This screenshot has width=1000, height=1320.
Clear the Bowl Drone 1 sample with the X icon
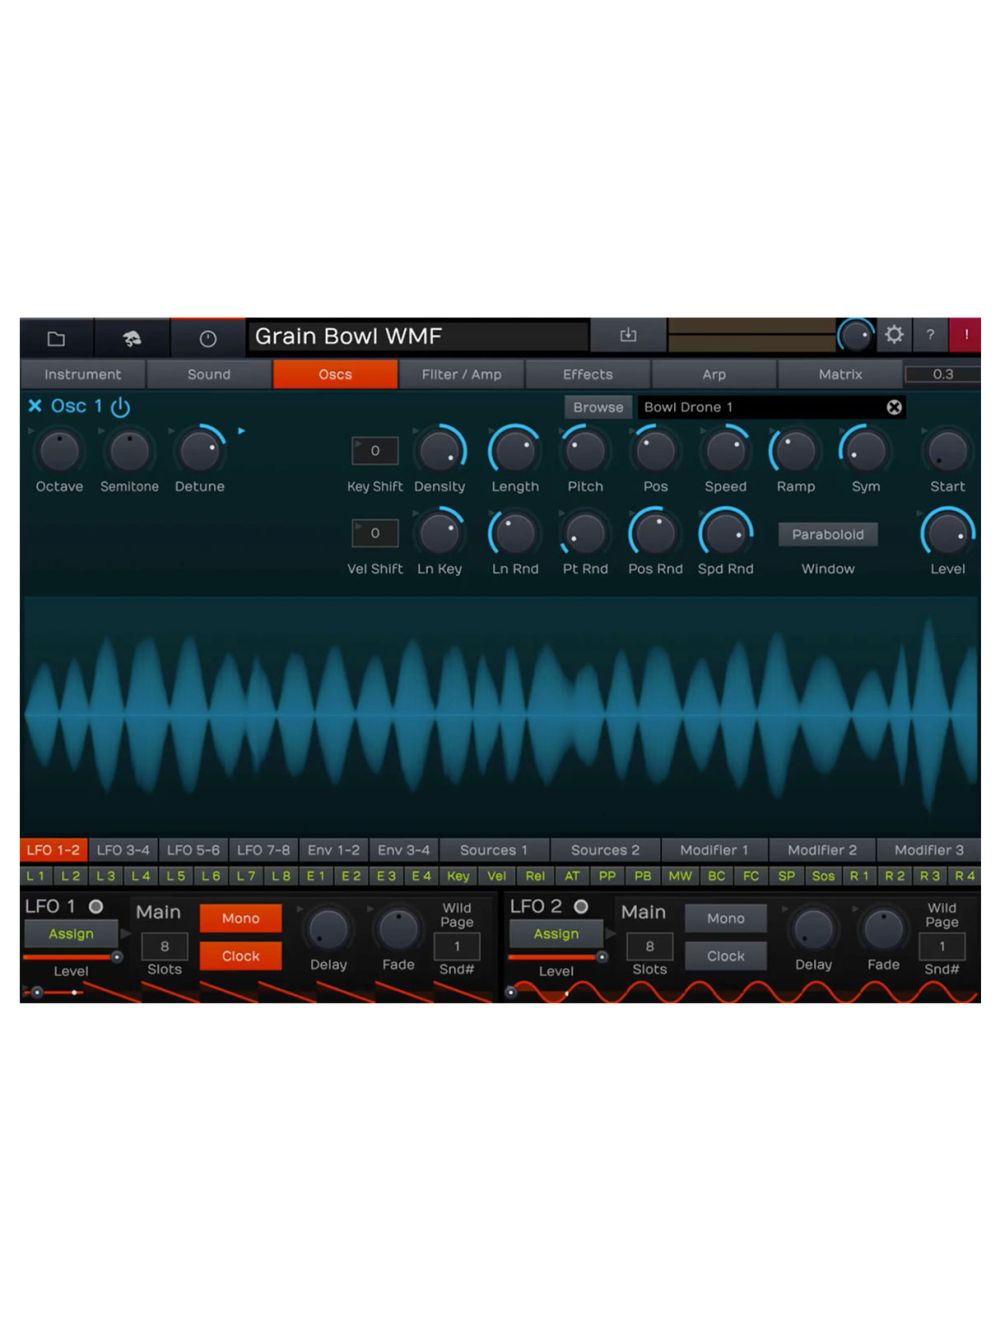pos(894,407)
